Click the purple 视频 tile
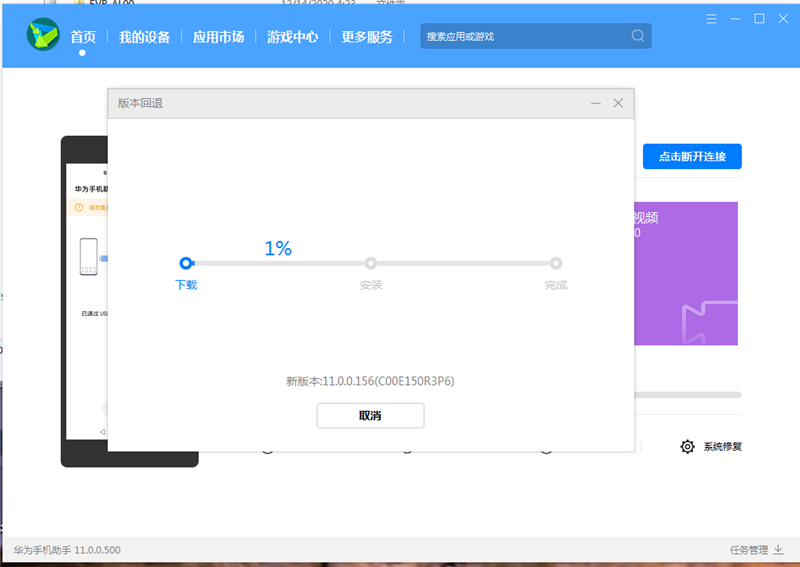This screenshot has width=800, height=567. (x=687, y=273)
